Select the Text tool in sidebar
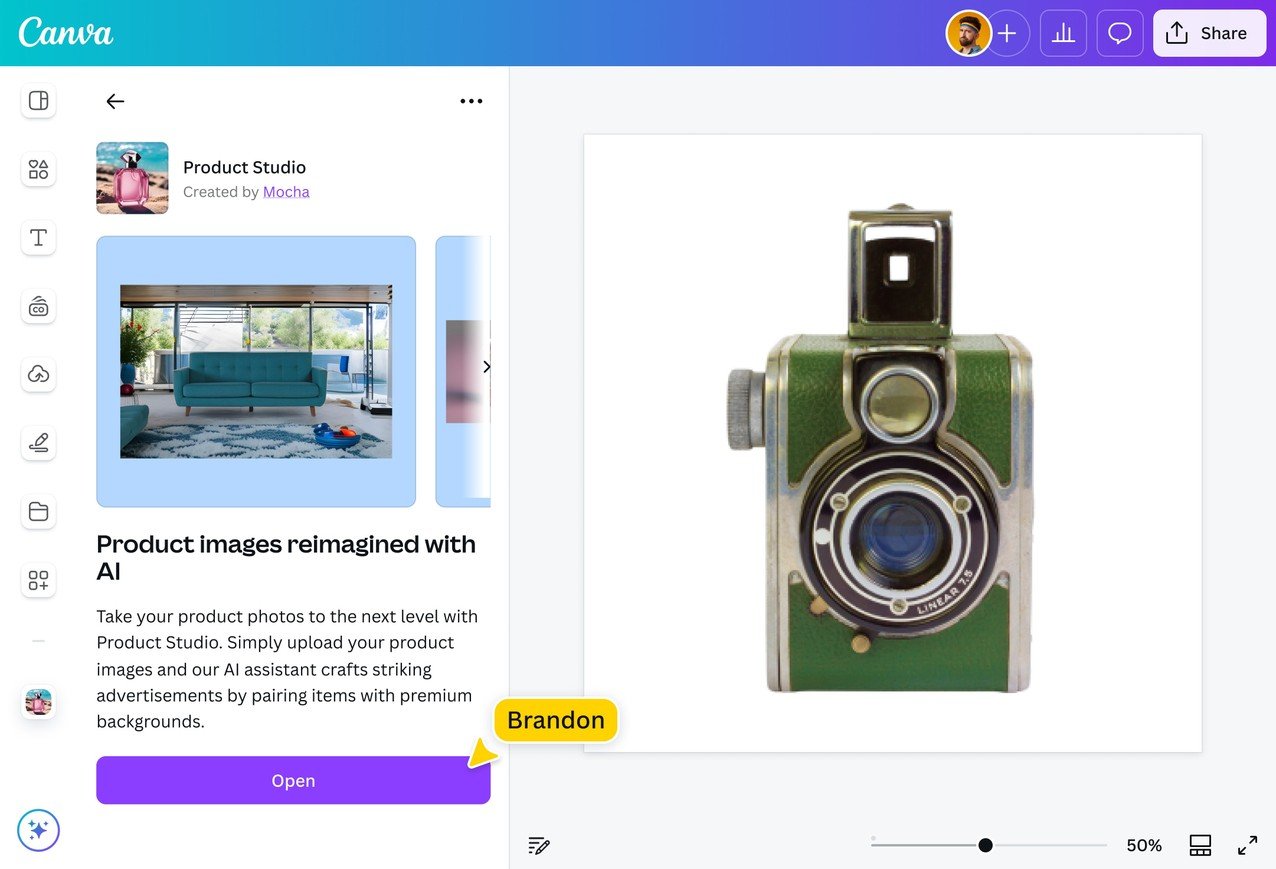The width and height of the screenshot is (1276, 869). pos(38,237)
